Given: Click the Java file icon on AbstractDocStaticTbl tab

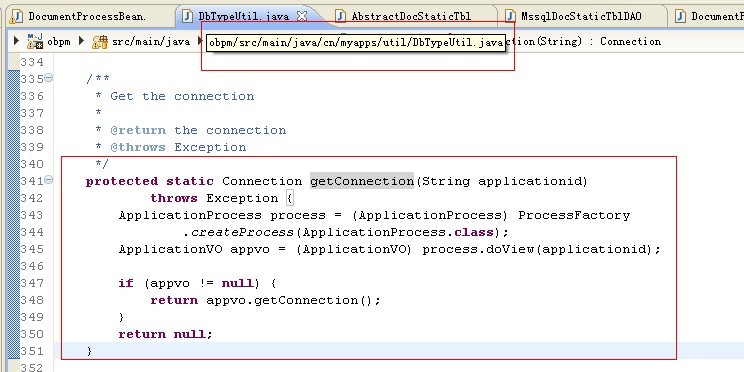Looking at the screenshot, I should pyautogui.click(x=340, y=16).
